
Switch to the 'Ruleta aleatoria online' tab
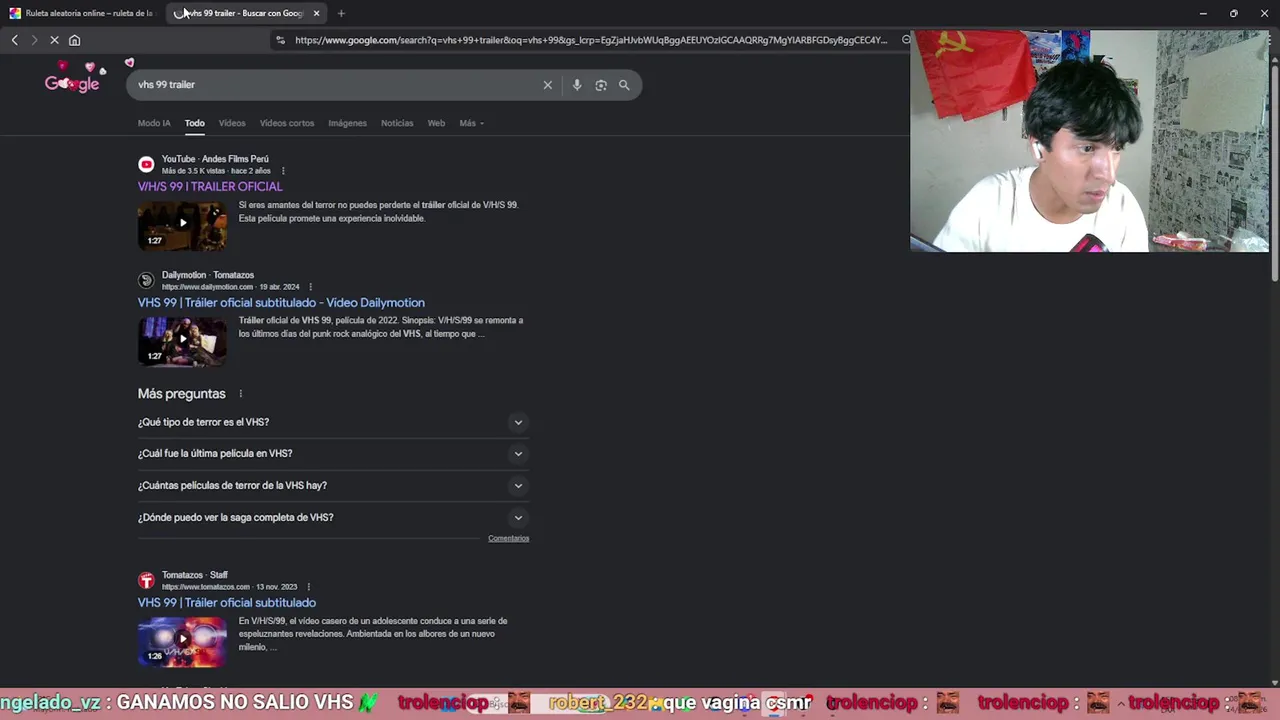(82, 13)
